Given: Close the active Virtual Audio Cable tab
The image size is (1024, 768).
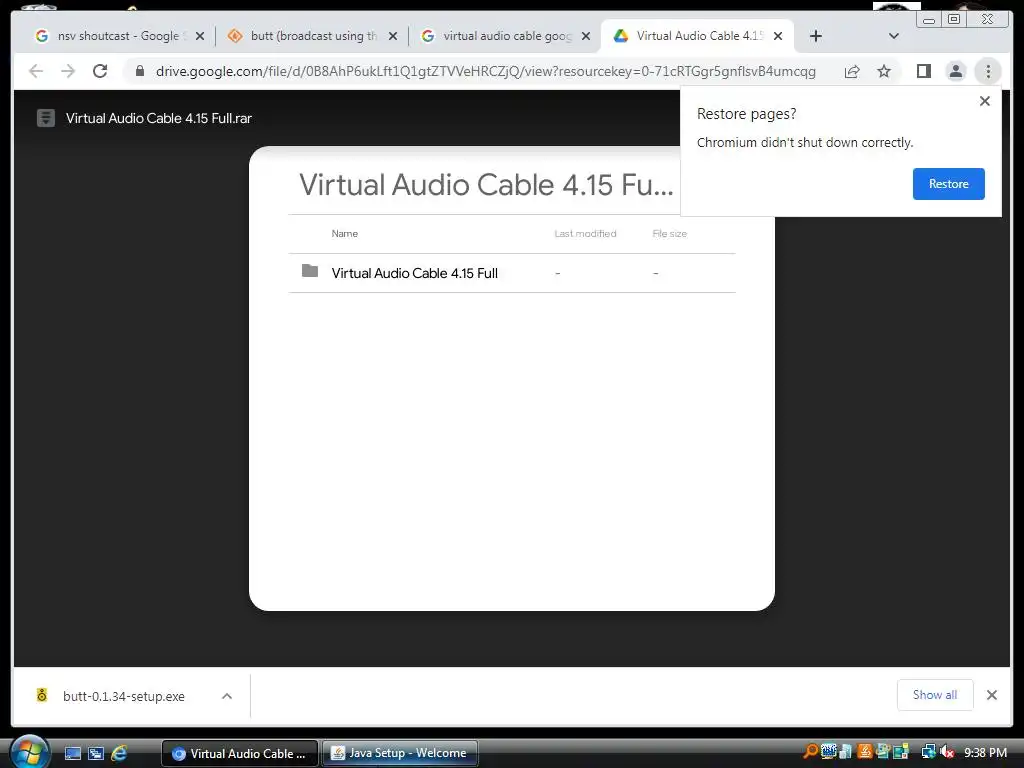Looking at the screenshot, I should (x=778, y=36).
